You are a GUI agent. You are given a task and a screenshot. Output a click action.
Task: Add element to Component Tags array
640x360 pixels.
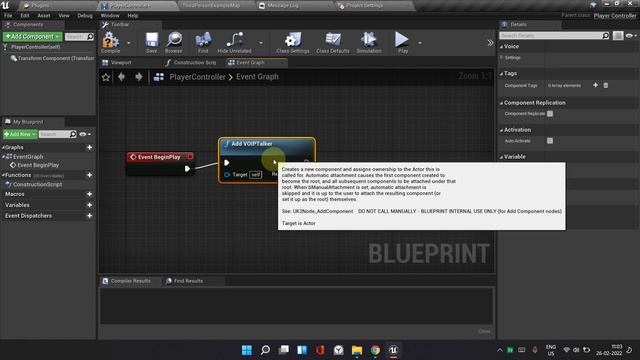[x=596, y=85]
